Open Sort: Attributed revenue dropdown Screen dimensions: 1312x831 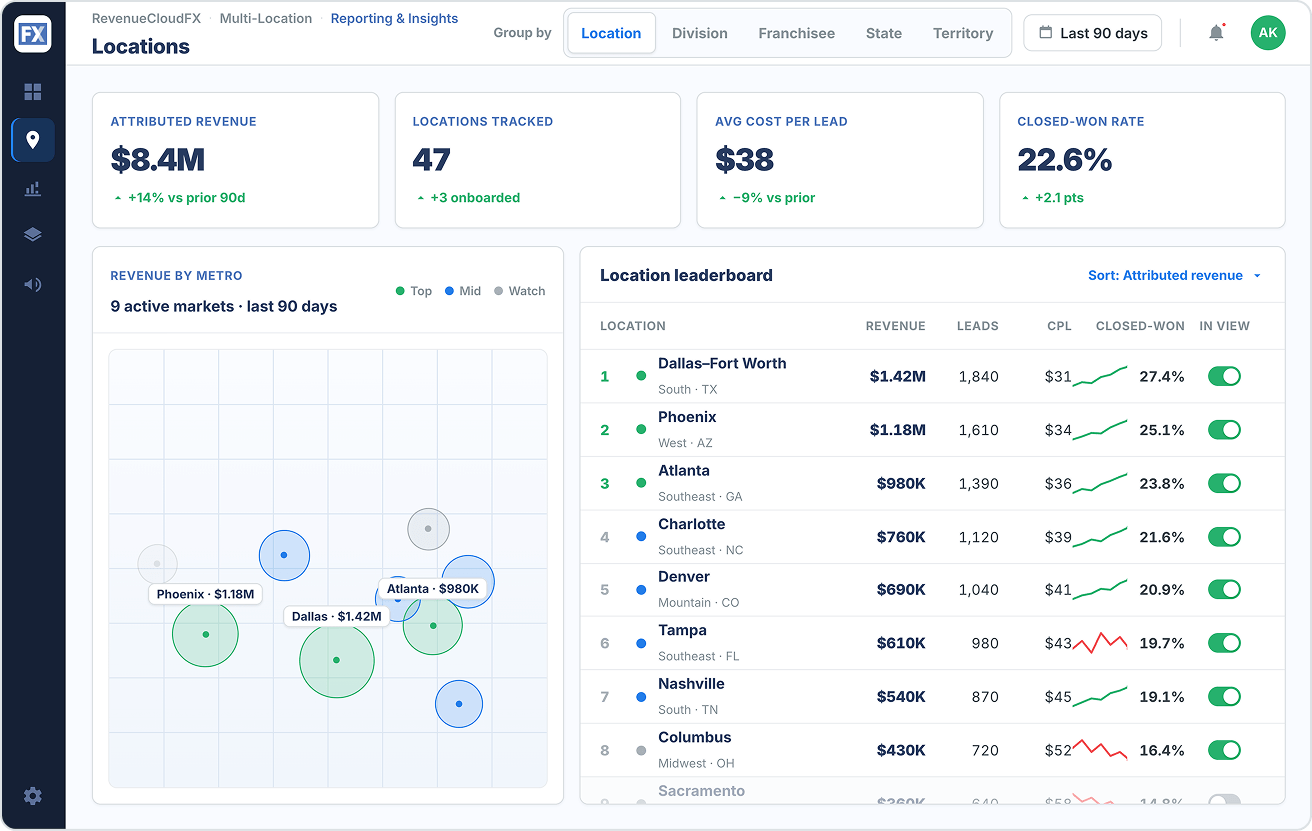pyautogui.click(x=1174, y=275)
